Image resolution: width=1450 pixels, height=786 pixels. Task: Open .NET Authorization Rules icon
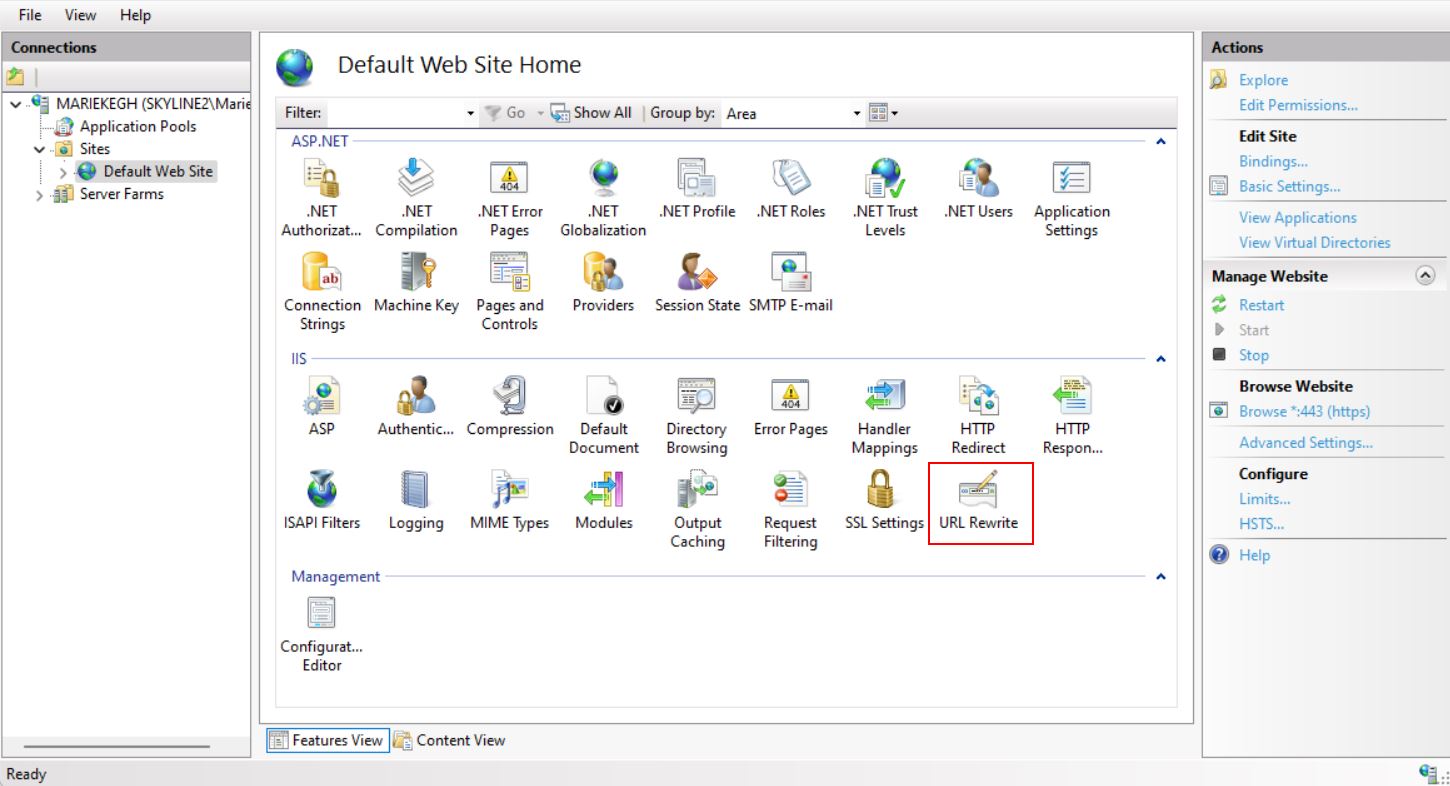click(321, 198)
